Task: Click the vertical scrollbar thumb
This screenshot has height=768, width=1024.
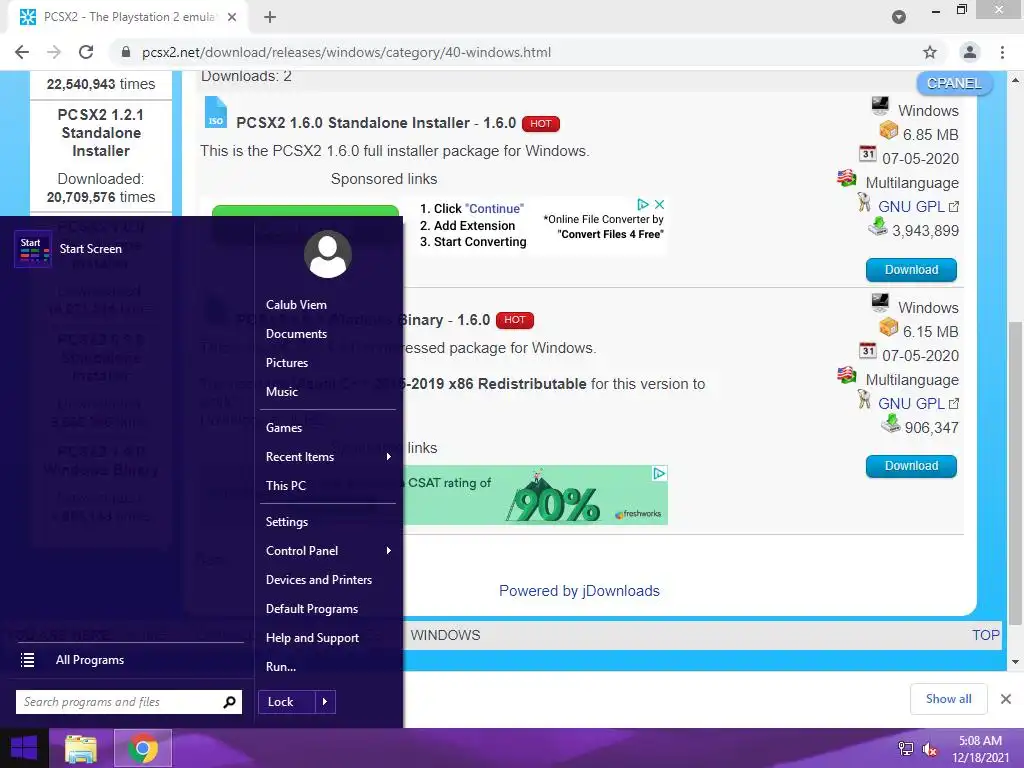Action: click(x=1016, y=474)
